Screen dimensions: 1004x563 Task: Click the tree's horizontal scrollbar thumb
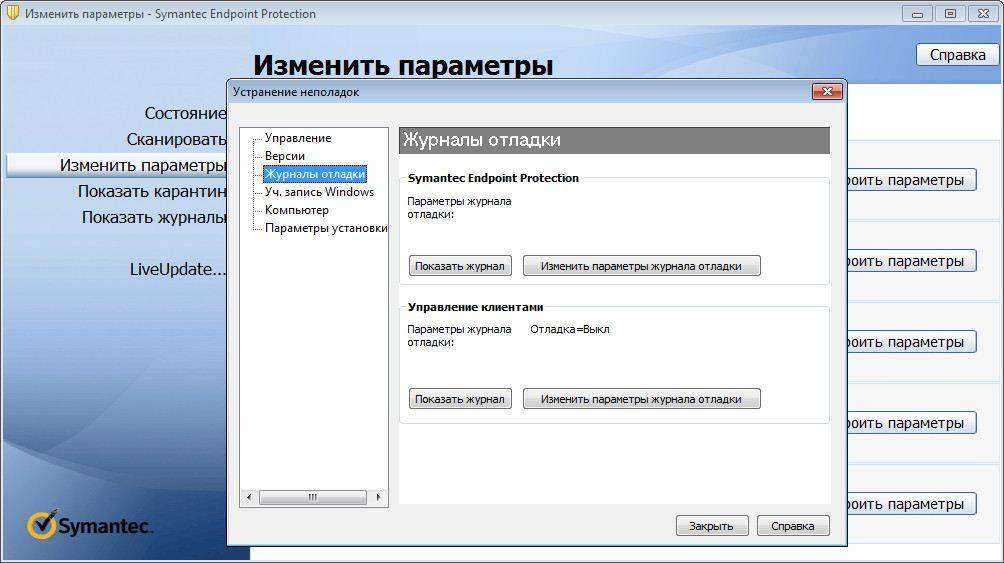[312, 497]
